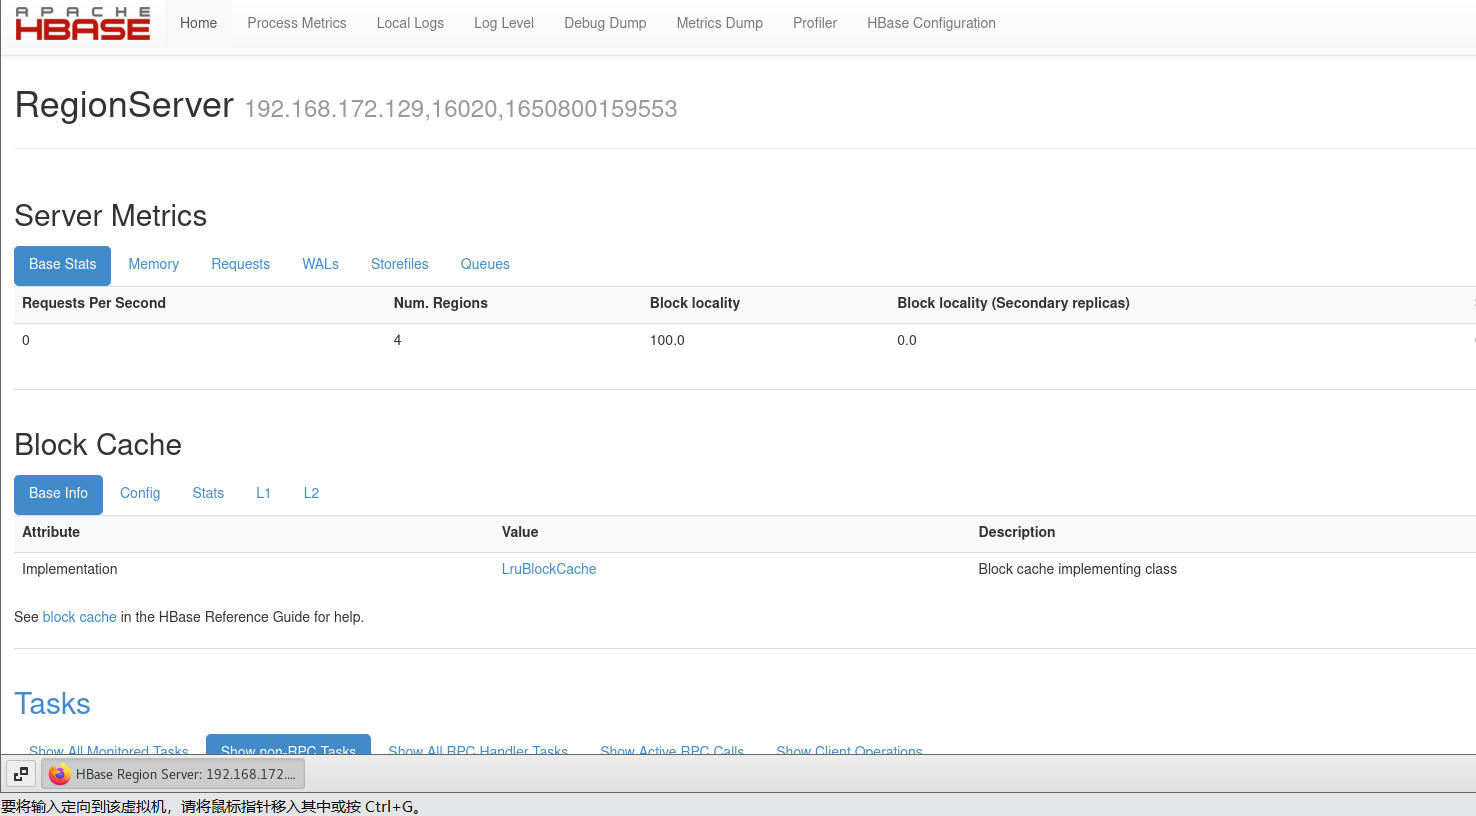The width and height of the screenshot is (1476, 816).
Task: Click the Chinese VM input hint text
Action: click(x=211, y=806)
